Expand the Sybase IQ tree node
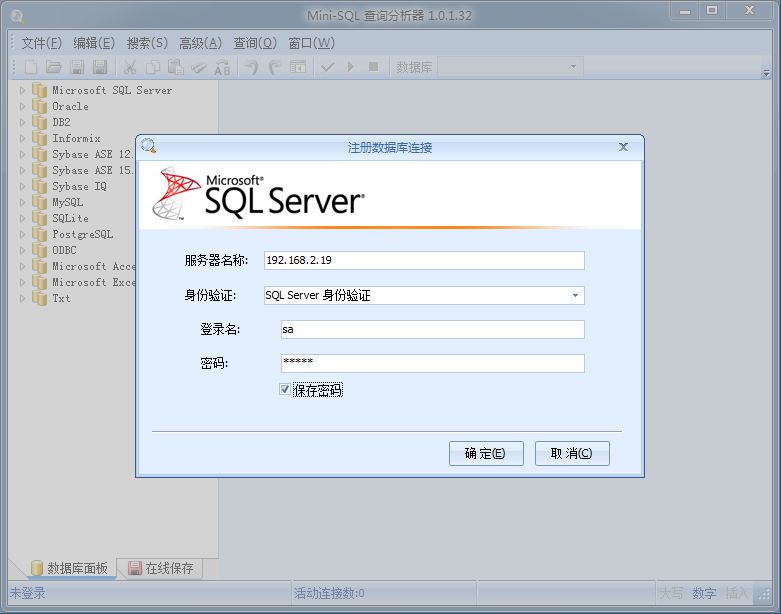Viewport: 781px width, 614px height. click(22, 186)
